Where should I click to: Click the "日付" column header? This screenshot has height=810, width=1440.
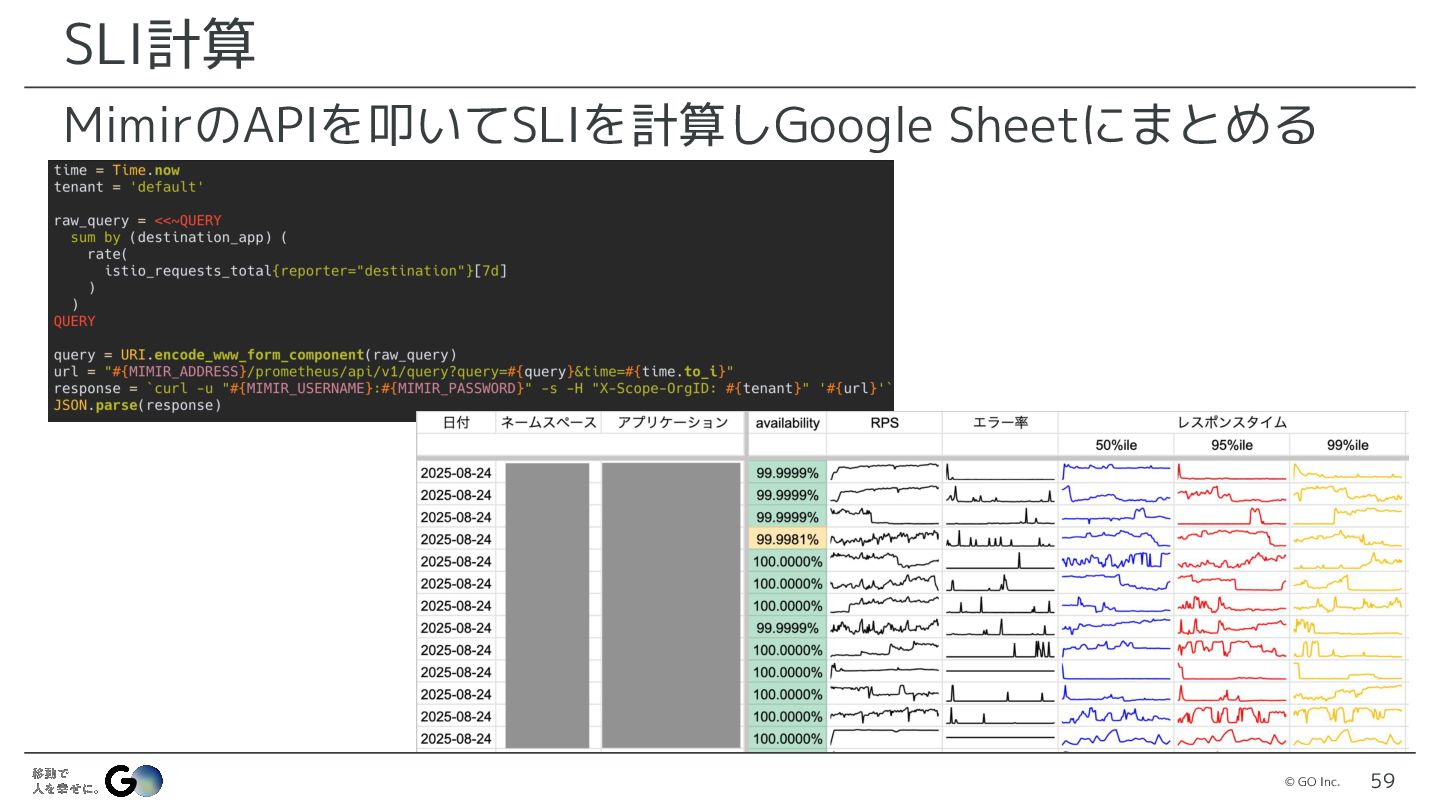pyautogui.click(x=456, y=423)
